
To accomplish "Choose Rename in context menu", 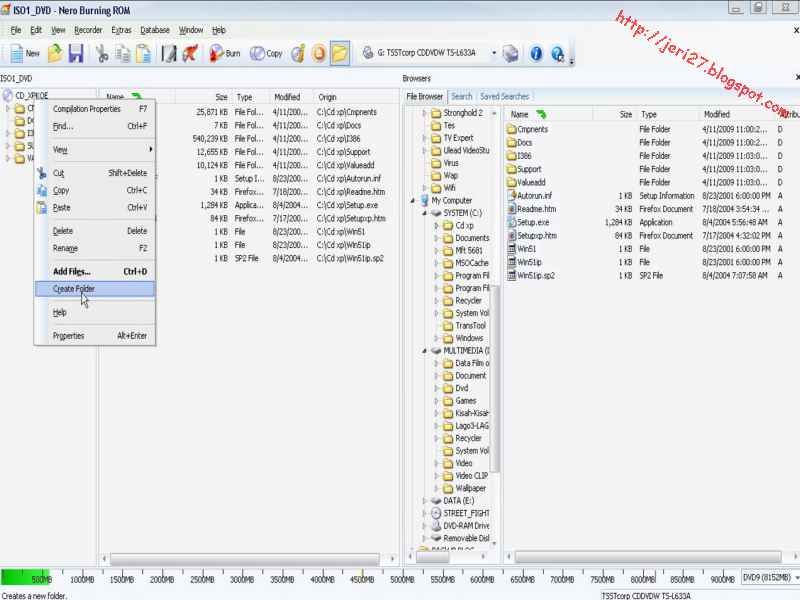I will [95, 248].
